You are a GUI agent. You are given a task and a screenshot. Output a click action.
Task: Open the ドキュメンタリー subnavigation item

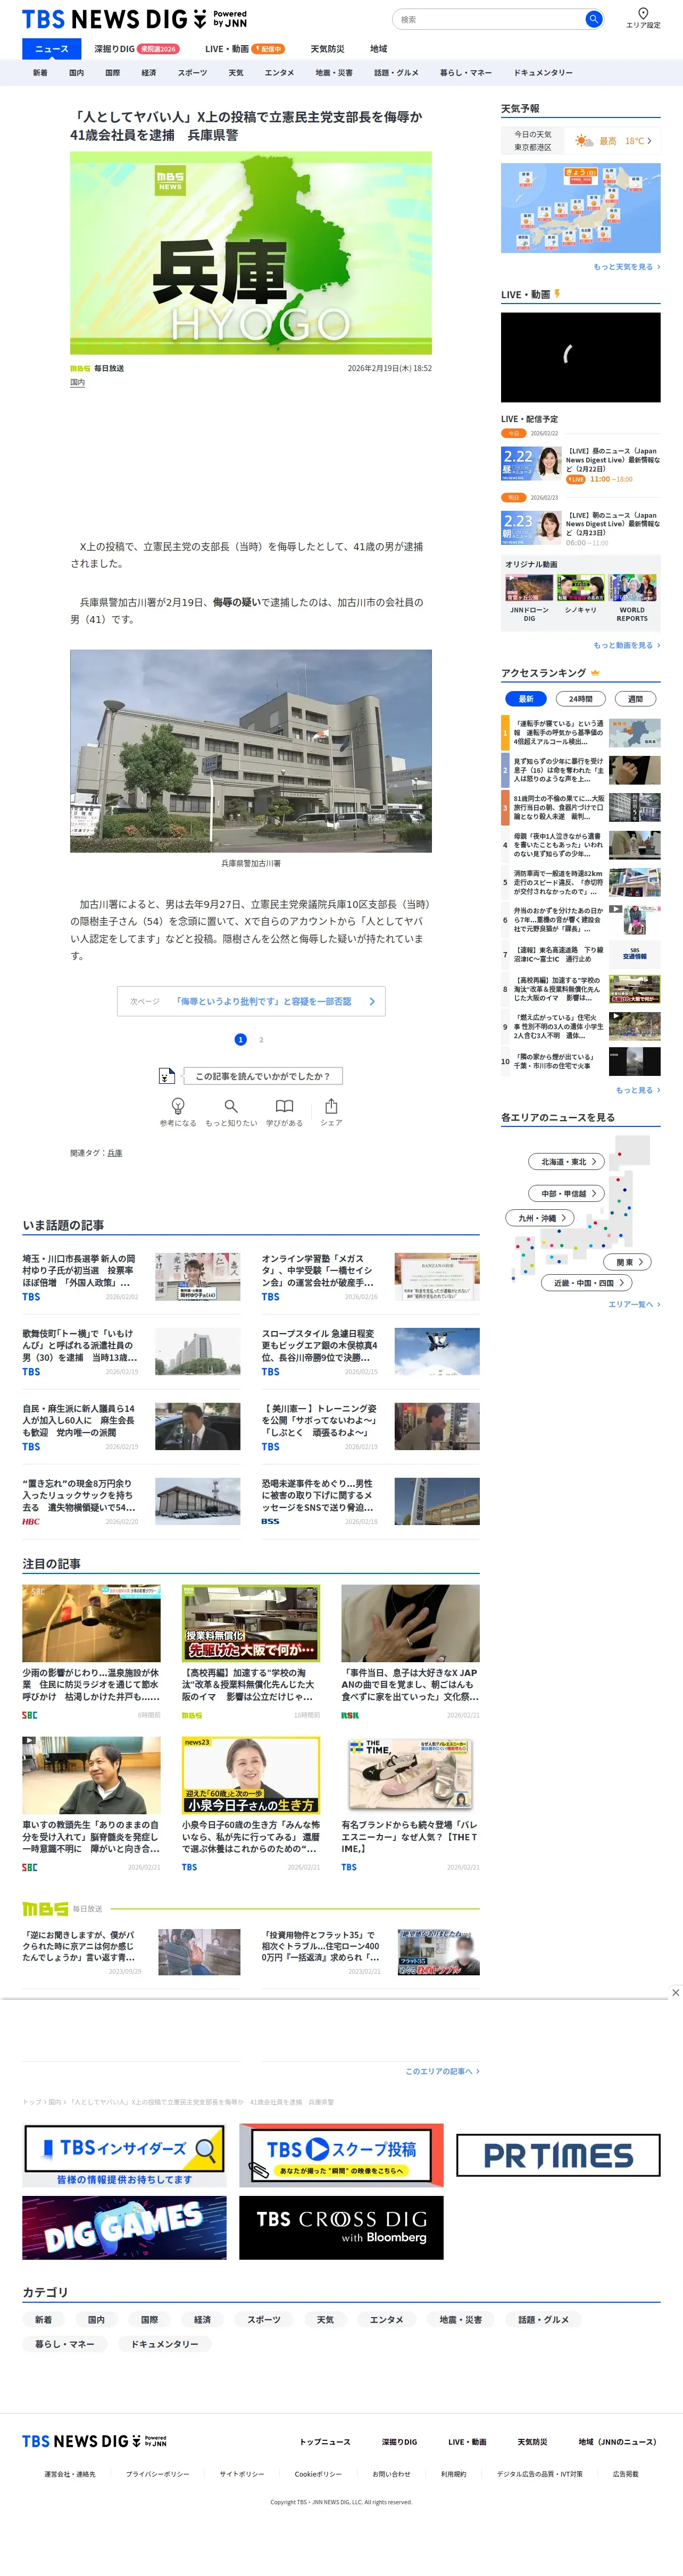[x=543, y=72]
